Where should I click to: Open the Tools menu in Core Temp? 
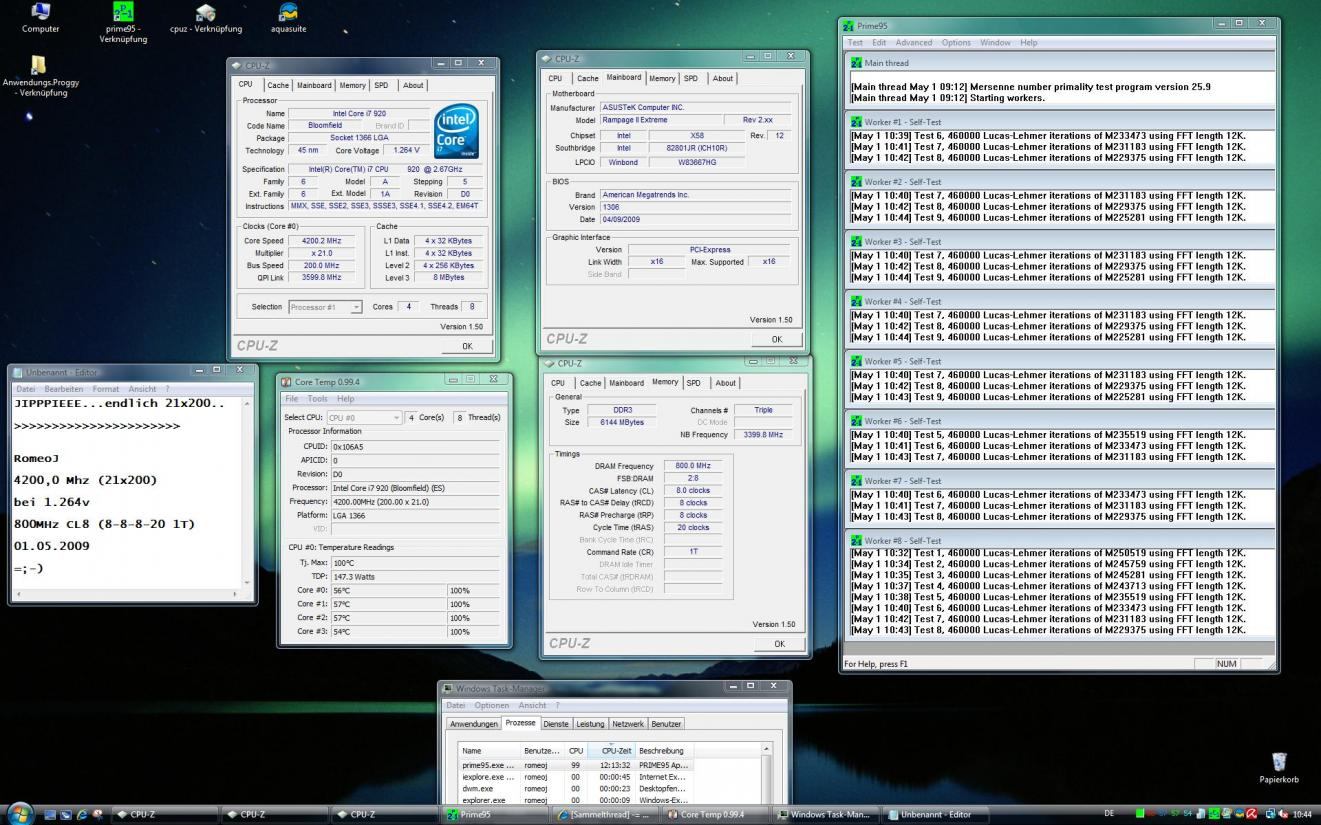[317, 399]
